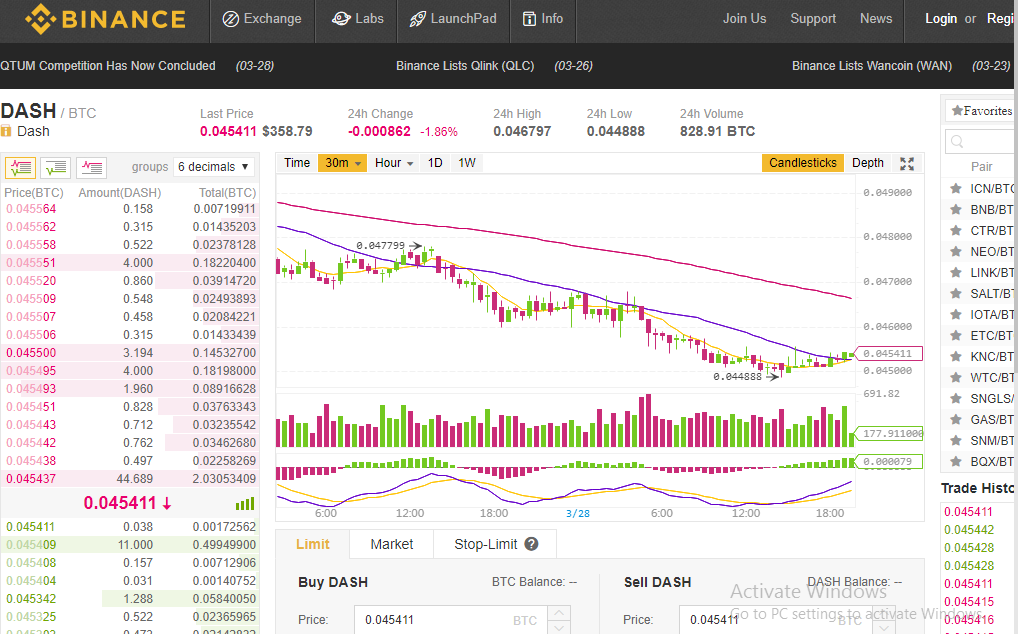Star the ICN/BTC pair
Image resolution: width=1018 pixels, height=634 pixels.
(x=956, y=189)
